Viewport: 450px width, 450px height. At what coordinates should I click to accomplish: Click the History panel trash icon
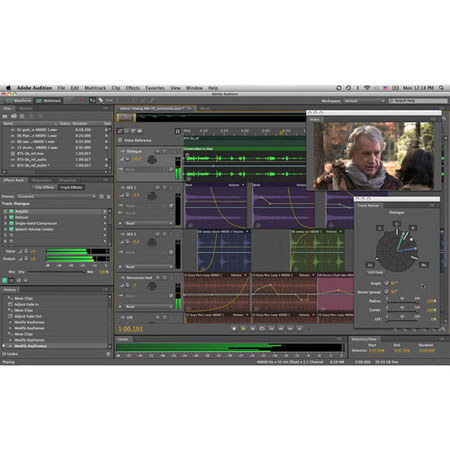pyautogui.click(x=108, y=354)
